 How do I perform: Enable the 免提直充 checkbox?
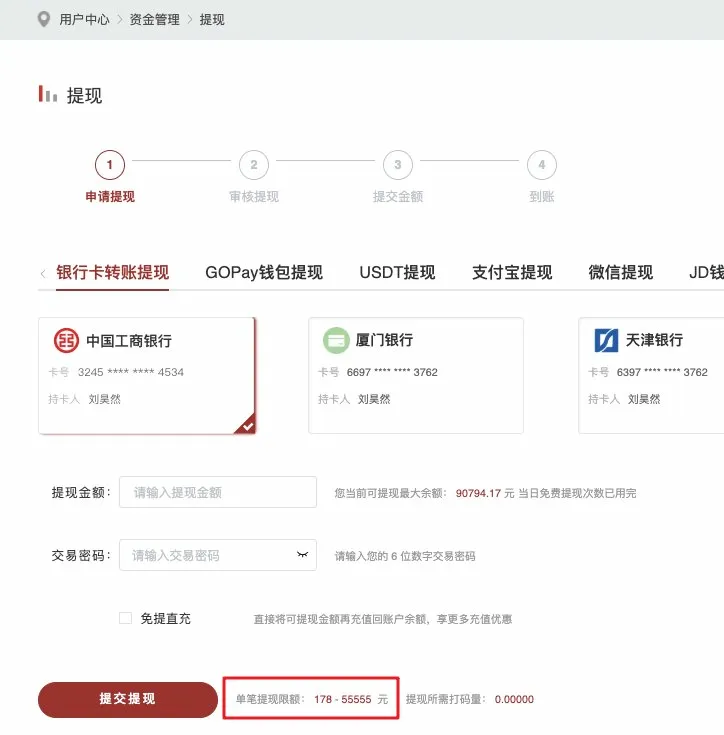tap(125, 618)
